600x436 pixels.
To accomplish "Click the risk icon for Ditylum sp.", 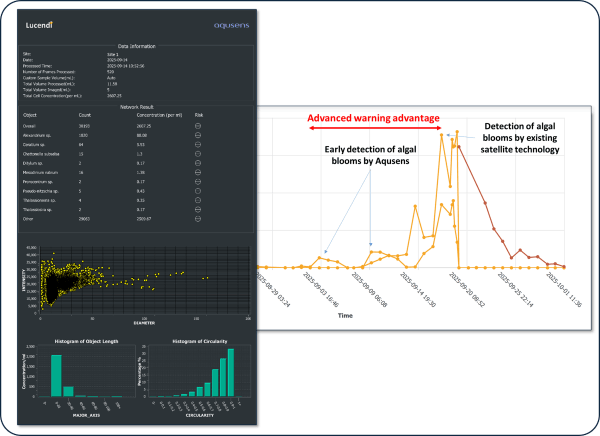I will (198, 163).
